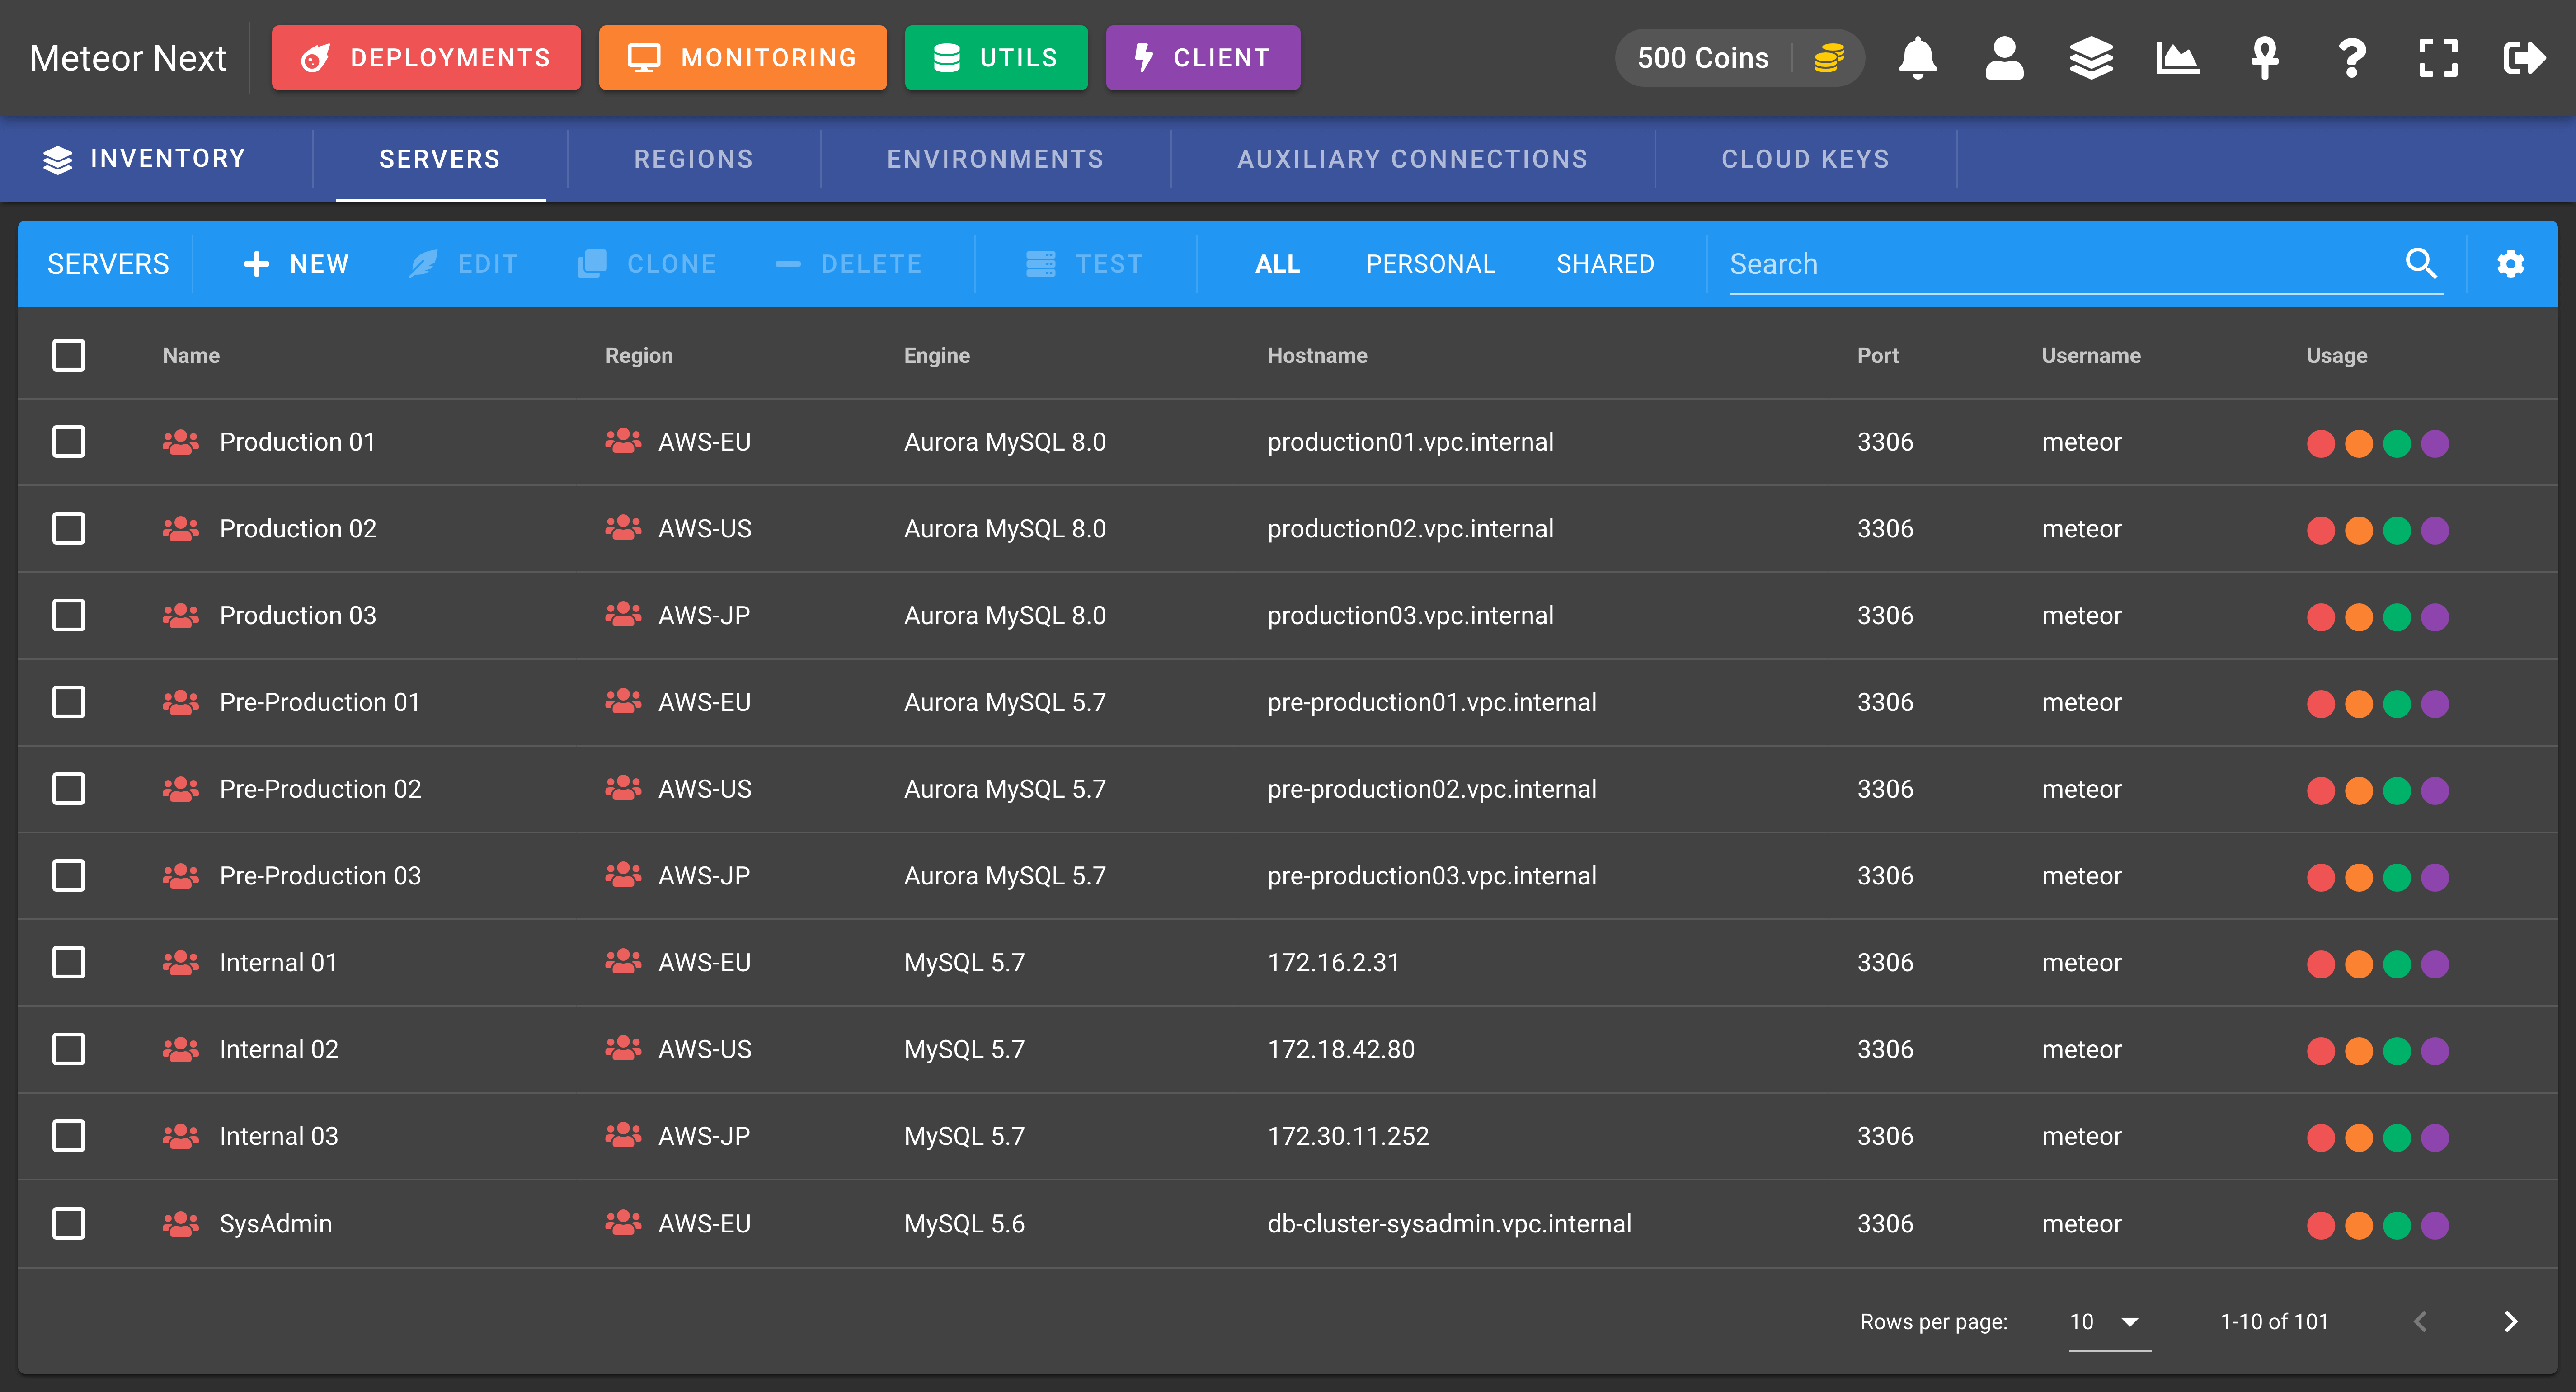Open the Environments tab
2576x1392 pixels.
tap(995, 159)
